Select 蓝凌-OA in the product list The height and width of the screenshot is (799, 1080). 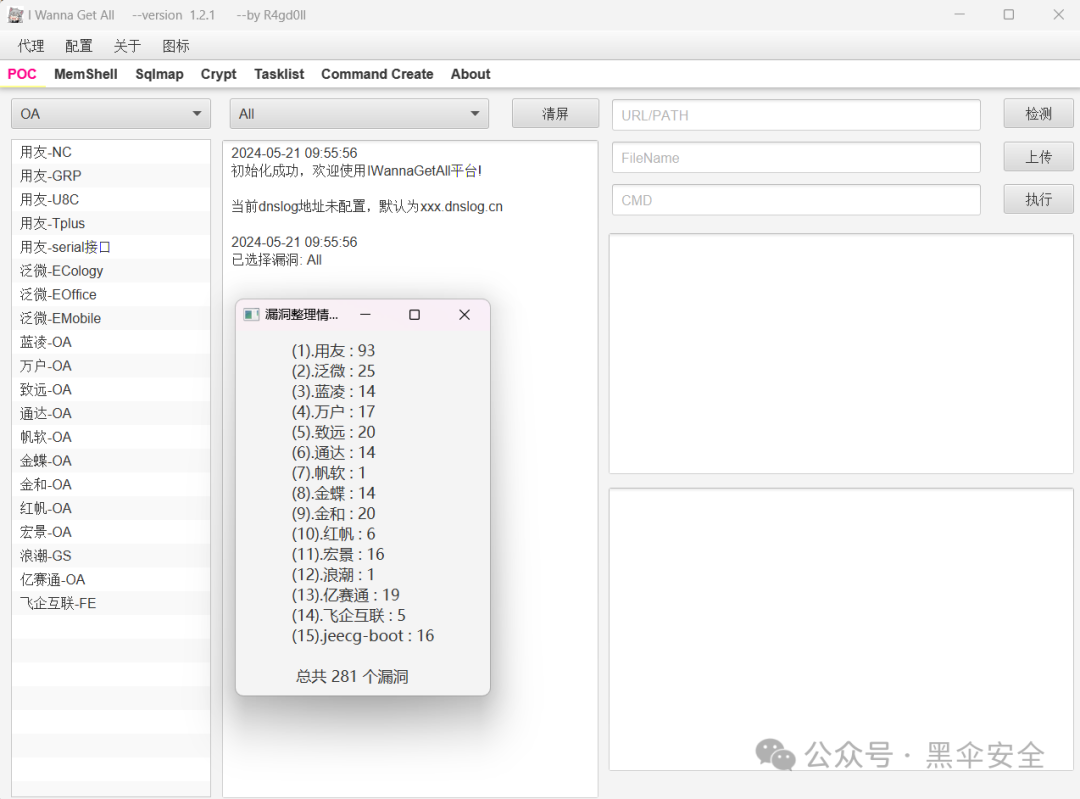pyautogui.click(x=111, y=342)
